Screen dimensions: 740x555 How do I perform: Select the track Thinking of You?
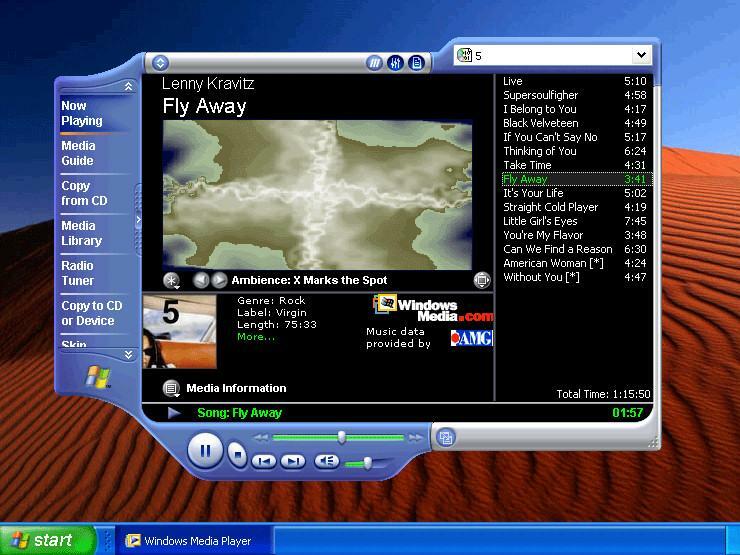575,151
